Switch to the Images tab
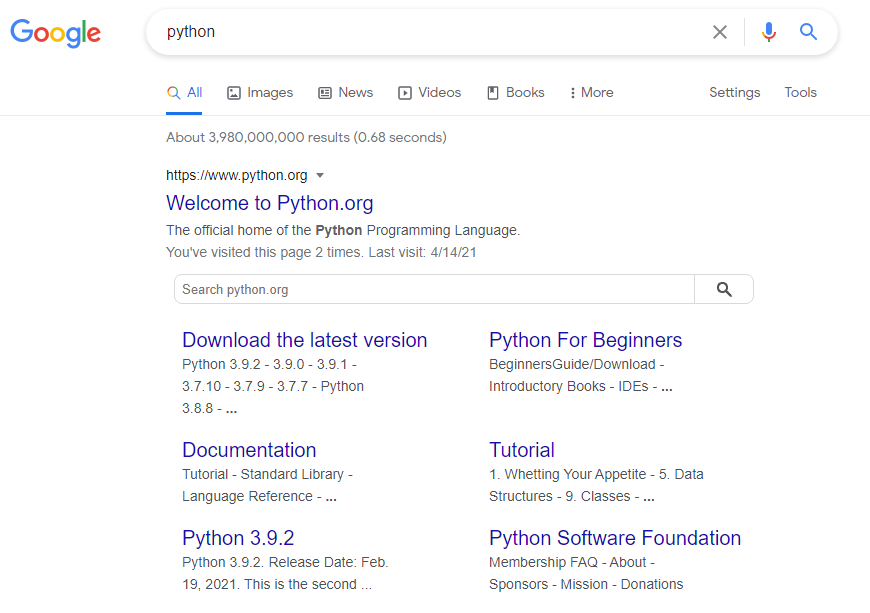Image resolution: width=870 pixels, height=613 pixels. pos(260,93)
